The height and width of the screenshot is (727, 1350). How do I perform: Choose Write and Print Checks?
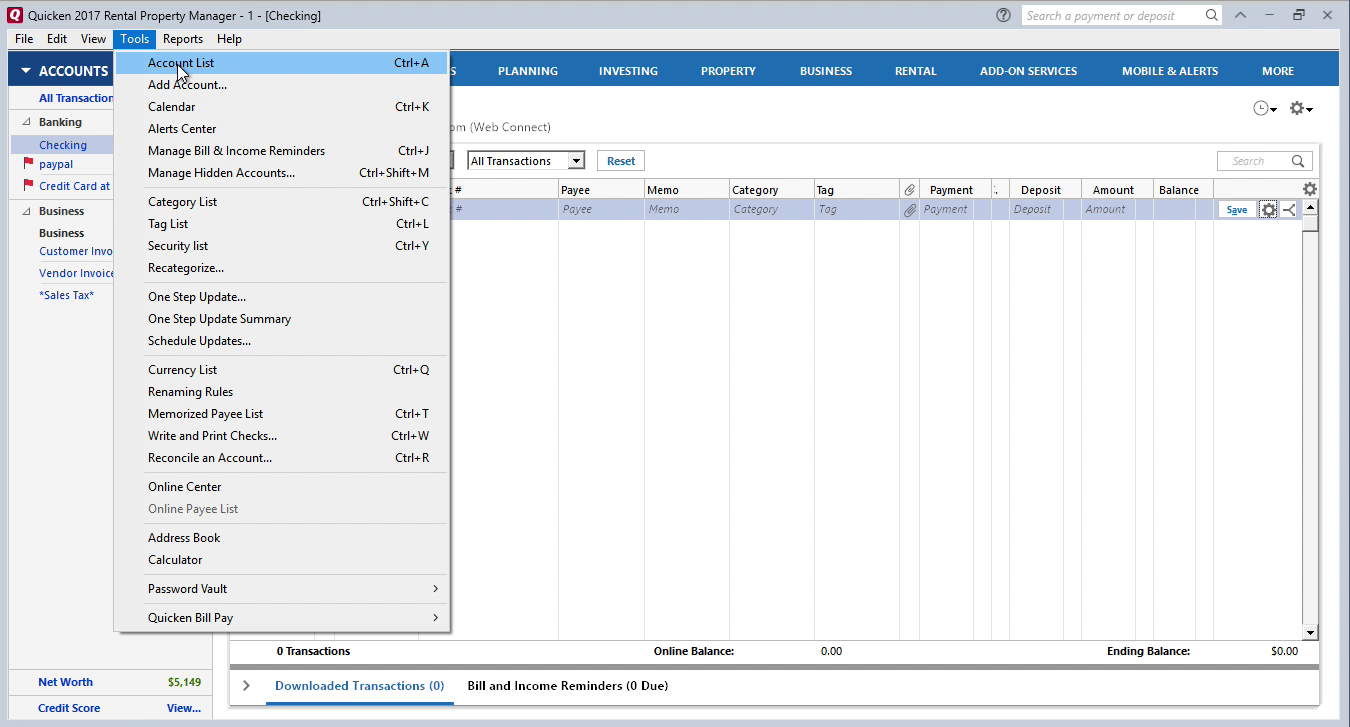(281, 436)
